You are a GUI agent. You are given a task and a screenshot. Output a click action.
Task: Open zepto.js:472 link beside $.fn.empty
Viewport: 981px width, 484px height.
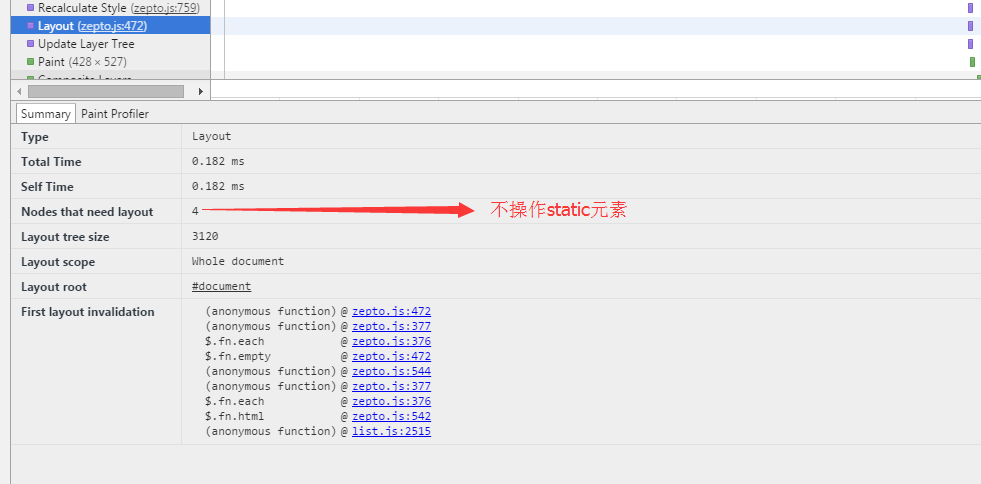(x=391, y=356)
